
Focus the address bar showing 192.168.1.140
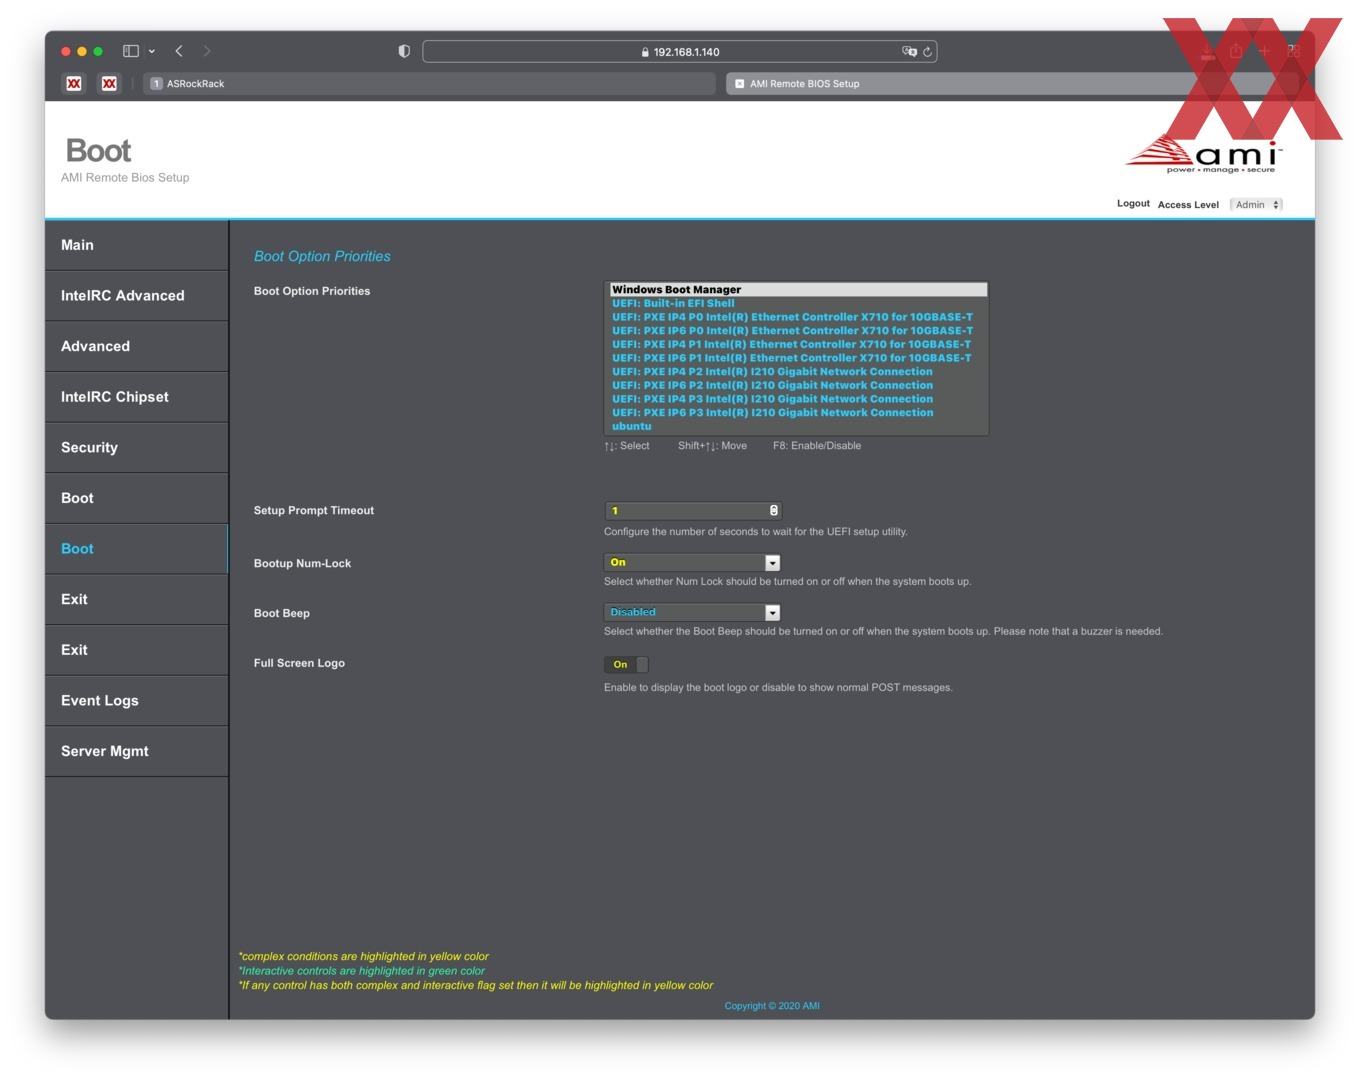pos(680,52)
